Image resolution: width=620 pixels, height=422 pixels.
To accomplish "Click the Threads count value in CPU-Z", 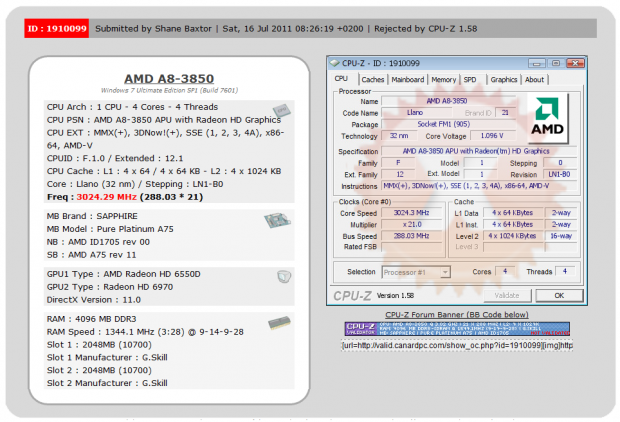I will coord(565,271).
